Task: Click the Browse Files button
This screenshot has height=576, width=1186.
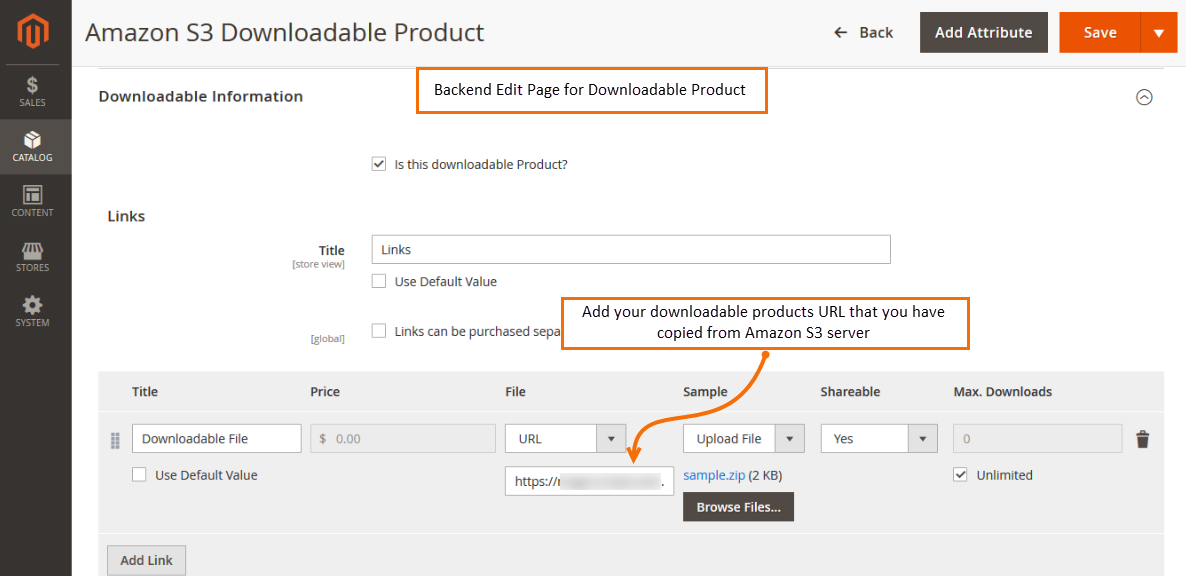Action: (738, 507)
